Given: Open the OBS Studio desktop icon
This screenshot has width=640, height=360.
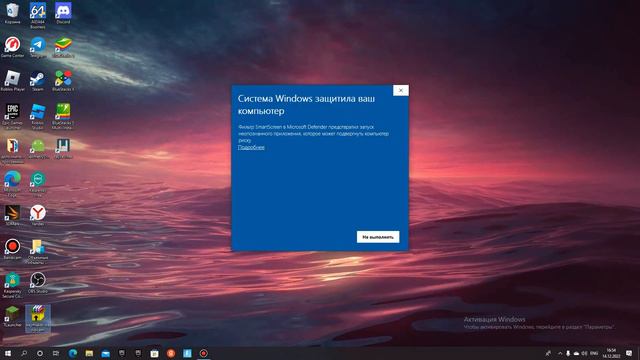Looking at the screenshot, I should point(38,282).
